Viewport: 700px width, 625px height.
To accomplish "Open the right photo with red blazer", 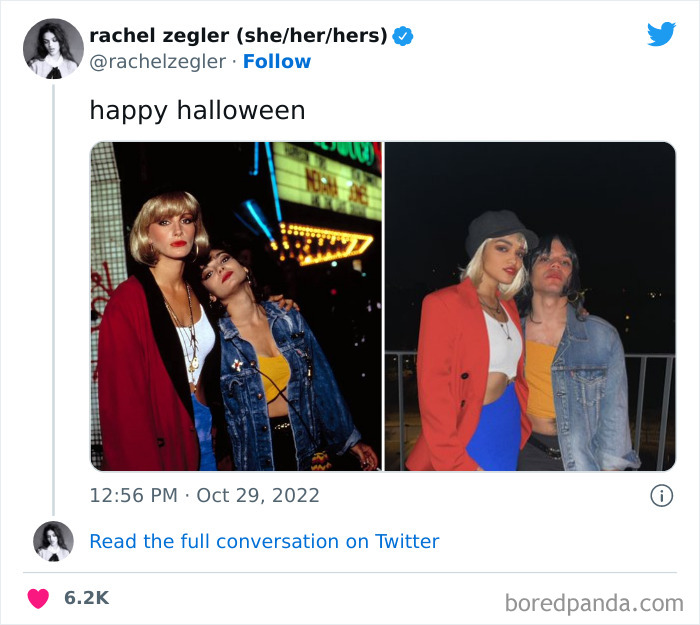I will pos(530,306).
